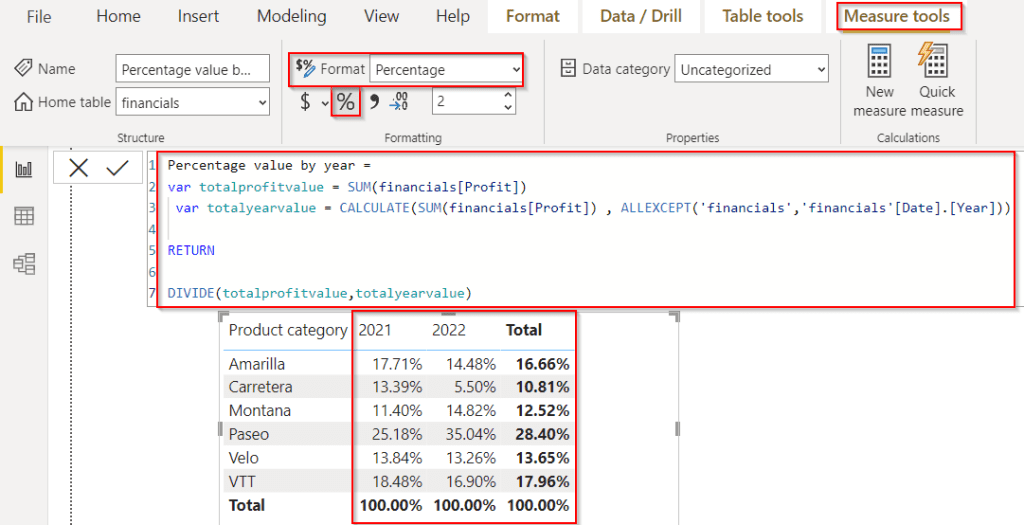Screen dimensions: 1024x525
Task: Select the Amarilla row label
Action: click(257, 364)
